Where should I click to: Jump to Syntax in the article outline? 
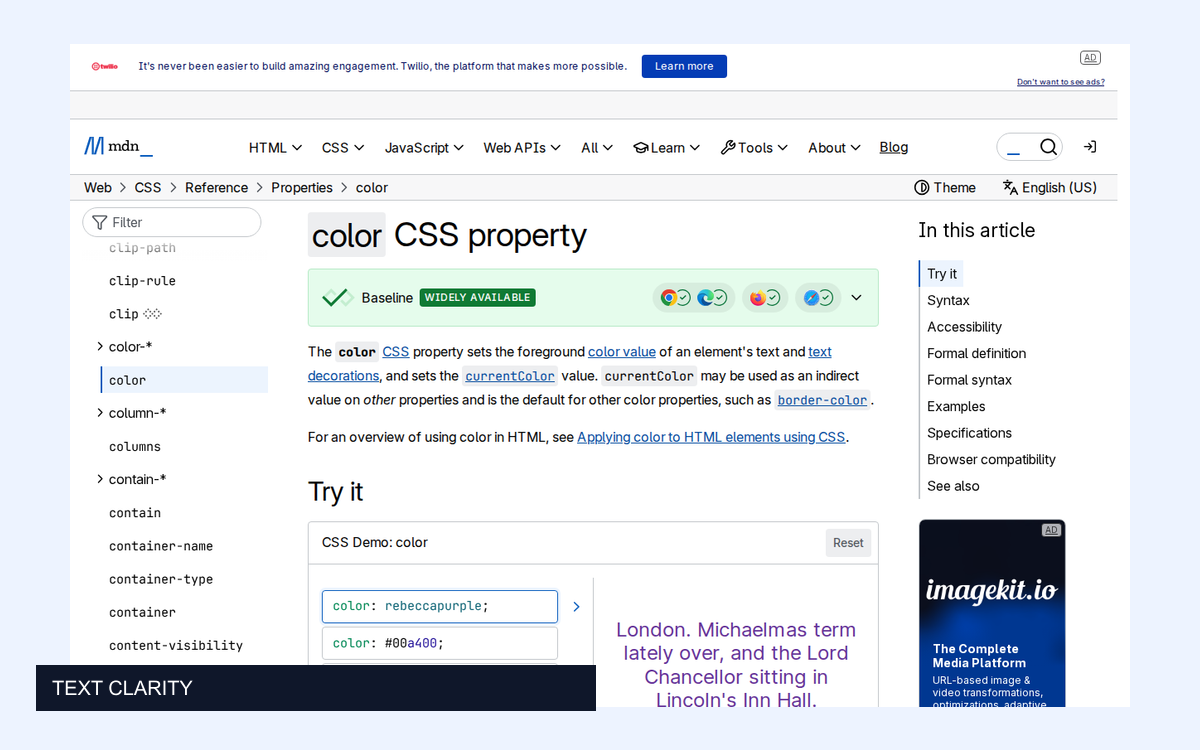948,300
